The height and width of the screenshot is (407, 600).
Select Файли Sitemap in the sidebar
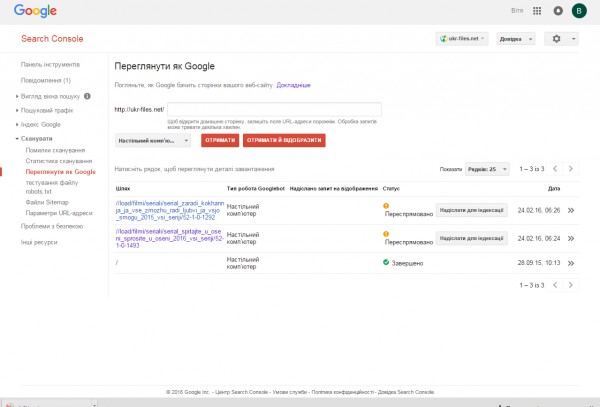[x=47, y=202]
